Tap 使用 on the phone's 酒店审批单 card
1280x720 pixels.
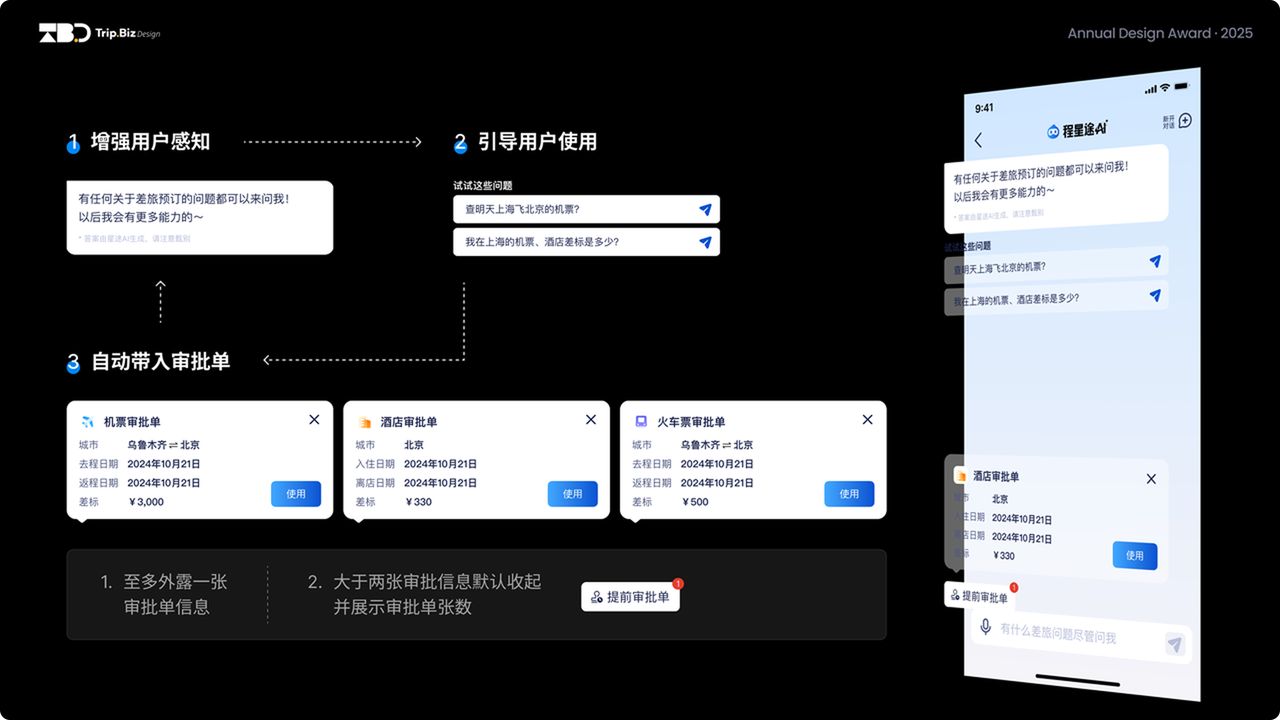point(1135,556)
